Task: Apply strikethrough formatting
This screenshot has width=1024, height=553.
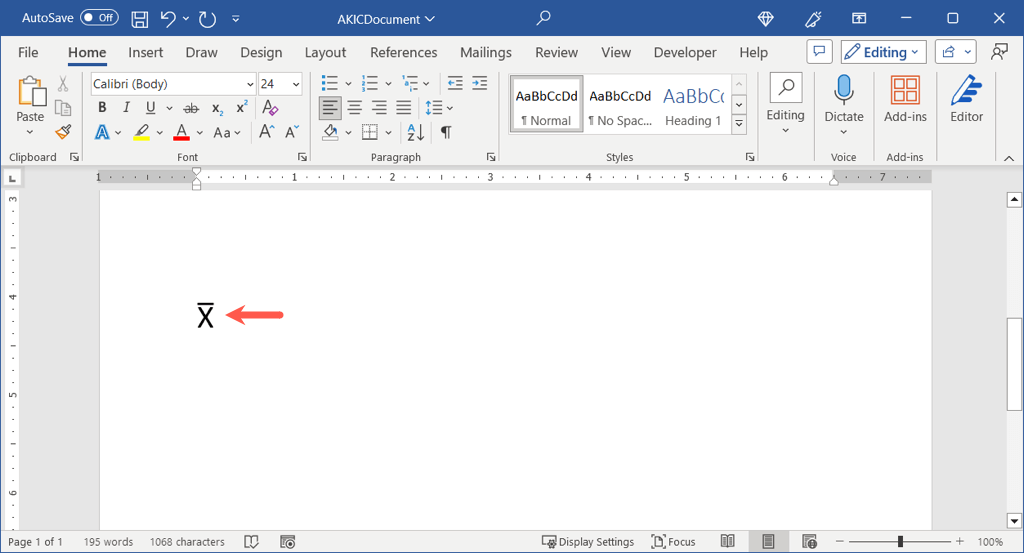Action: pos(191,108)
